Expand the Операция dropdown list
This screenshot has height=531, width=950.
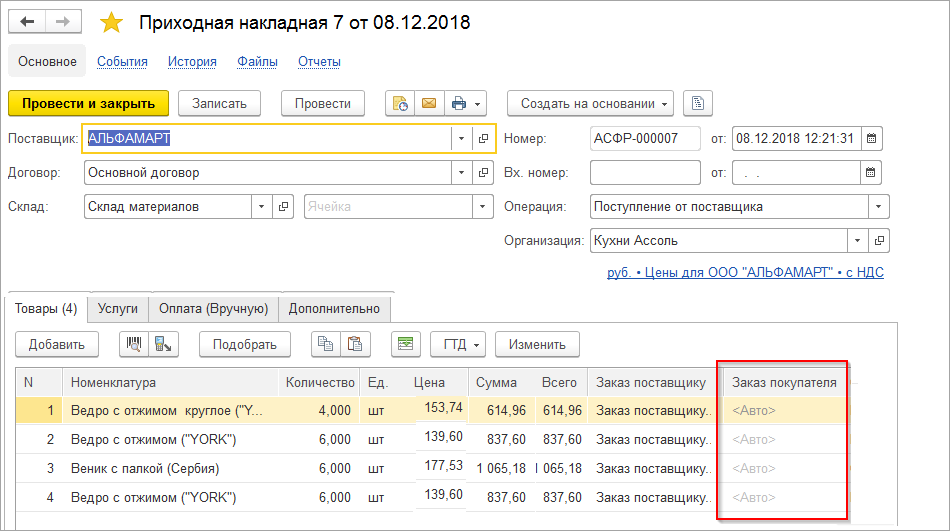tap(878, 207)
